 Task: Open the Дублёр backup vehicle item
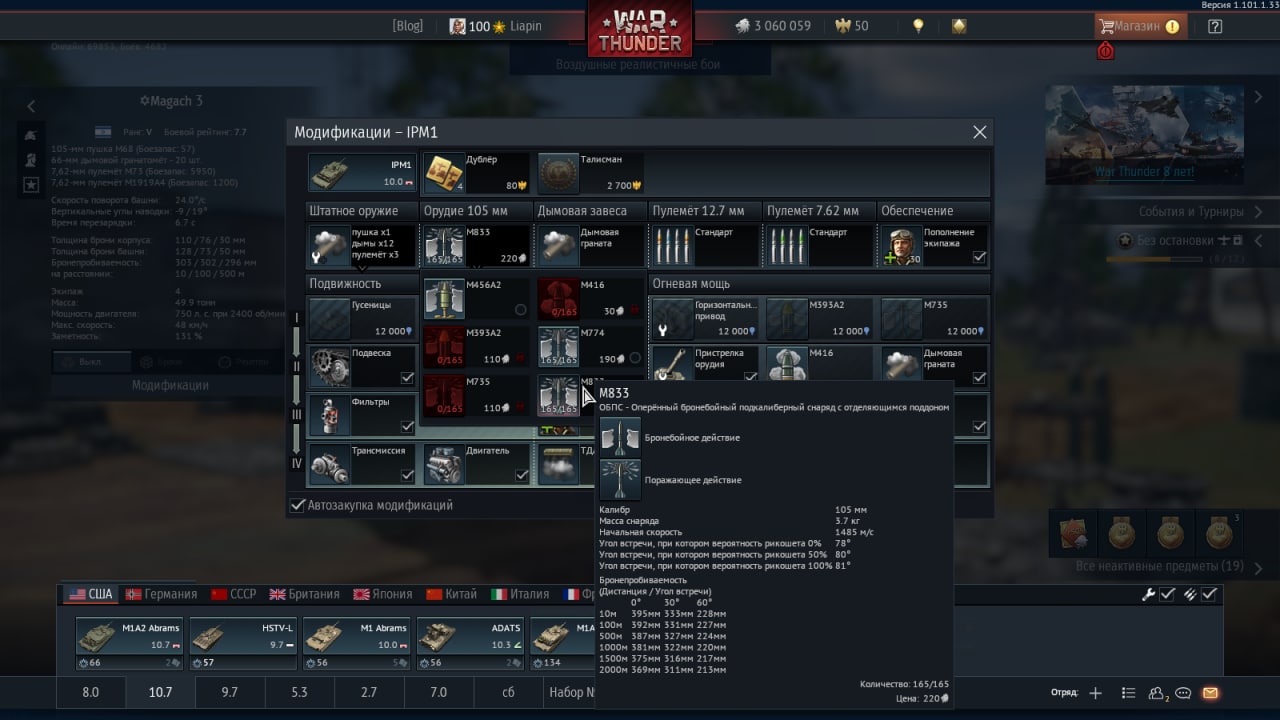click(x=476, y=173)
